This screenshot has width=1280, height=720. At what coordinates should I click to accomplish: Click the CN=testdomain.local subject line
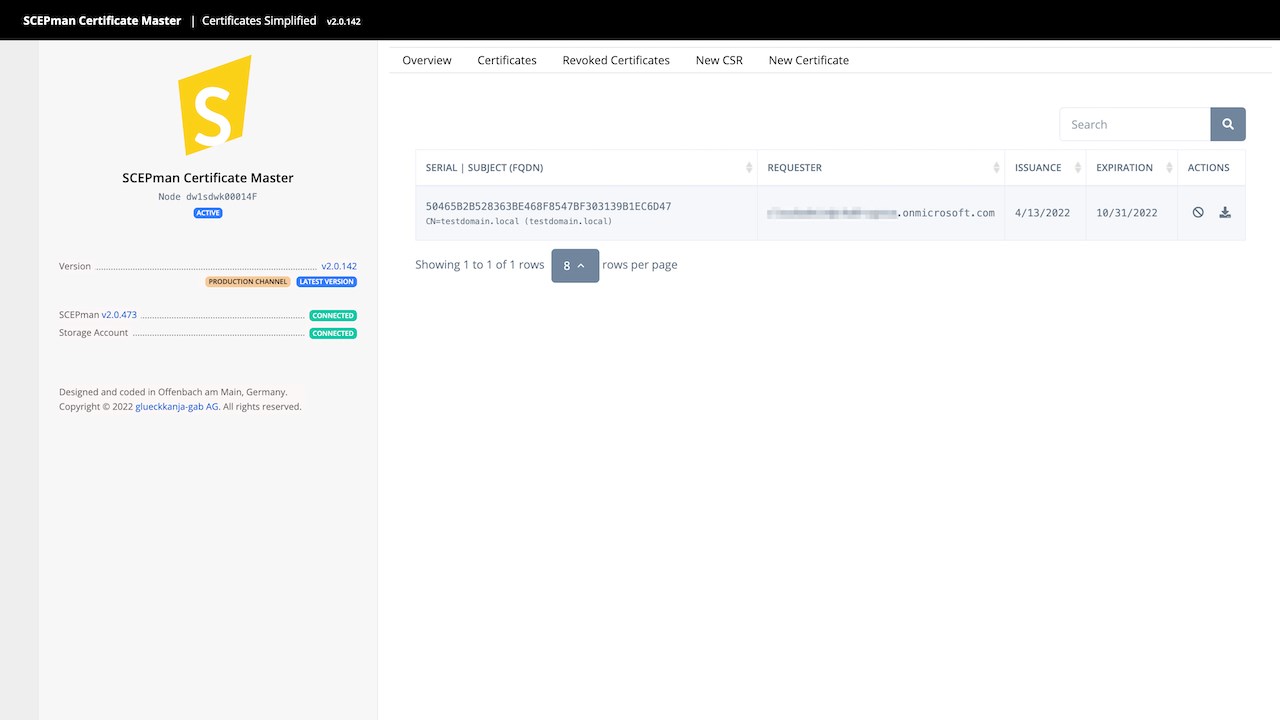coord(519,221)
